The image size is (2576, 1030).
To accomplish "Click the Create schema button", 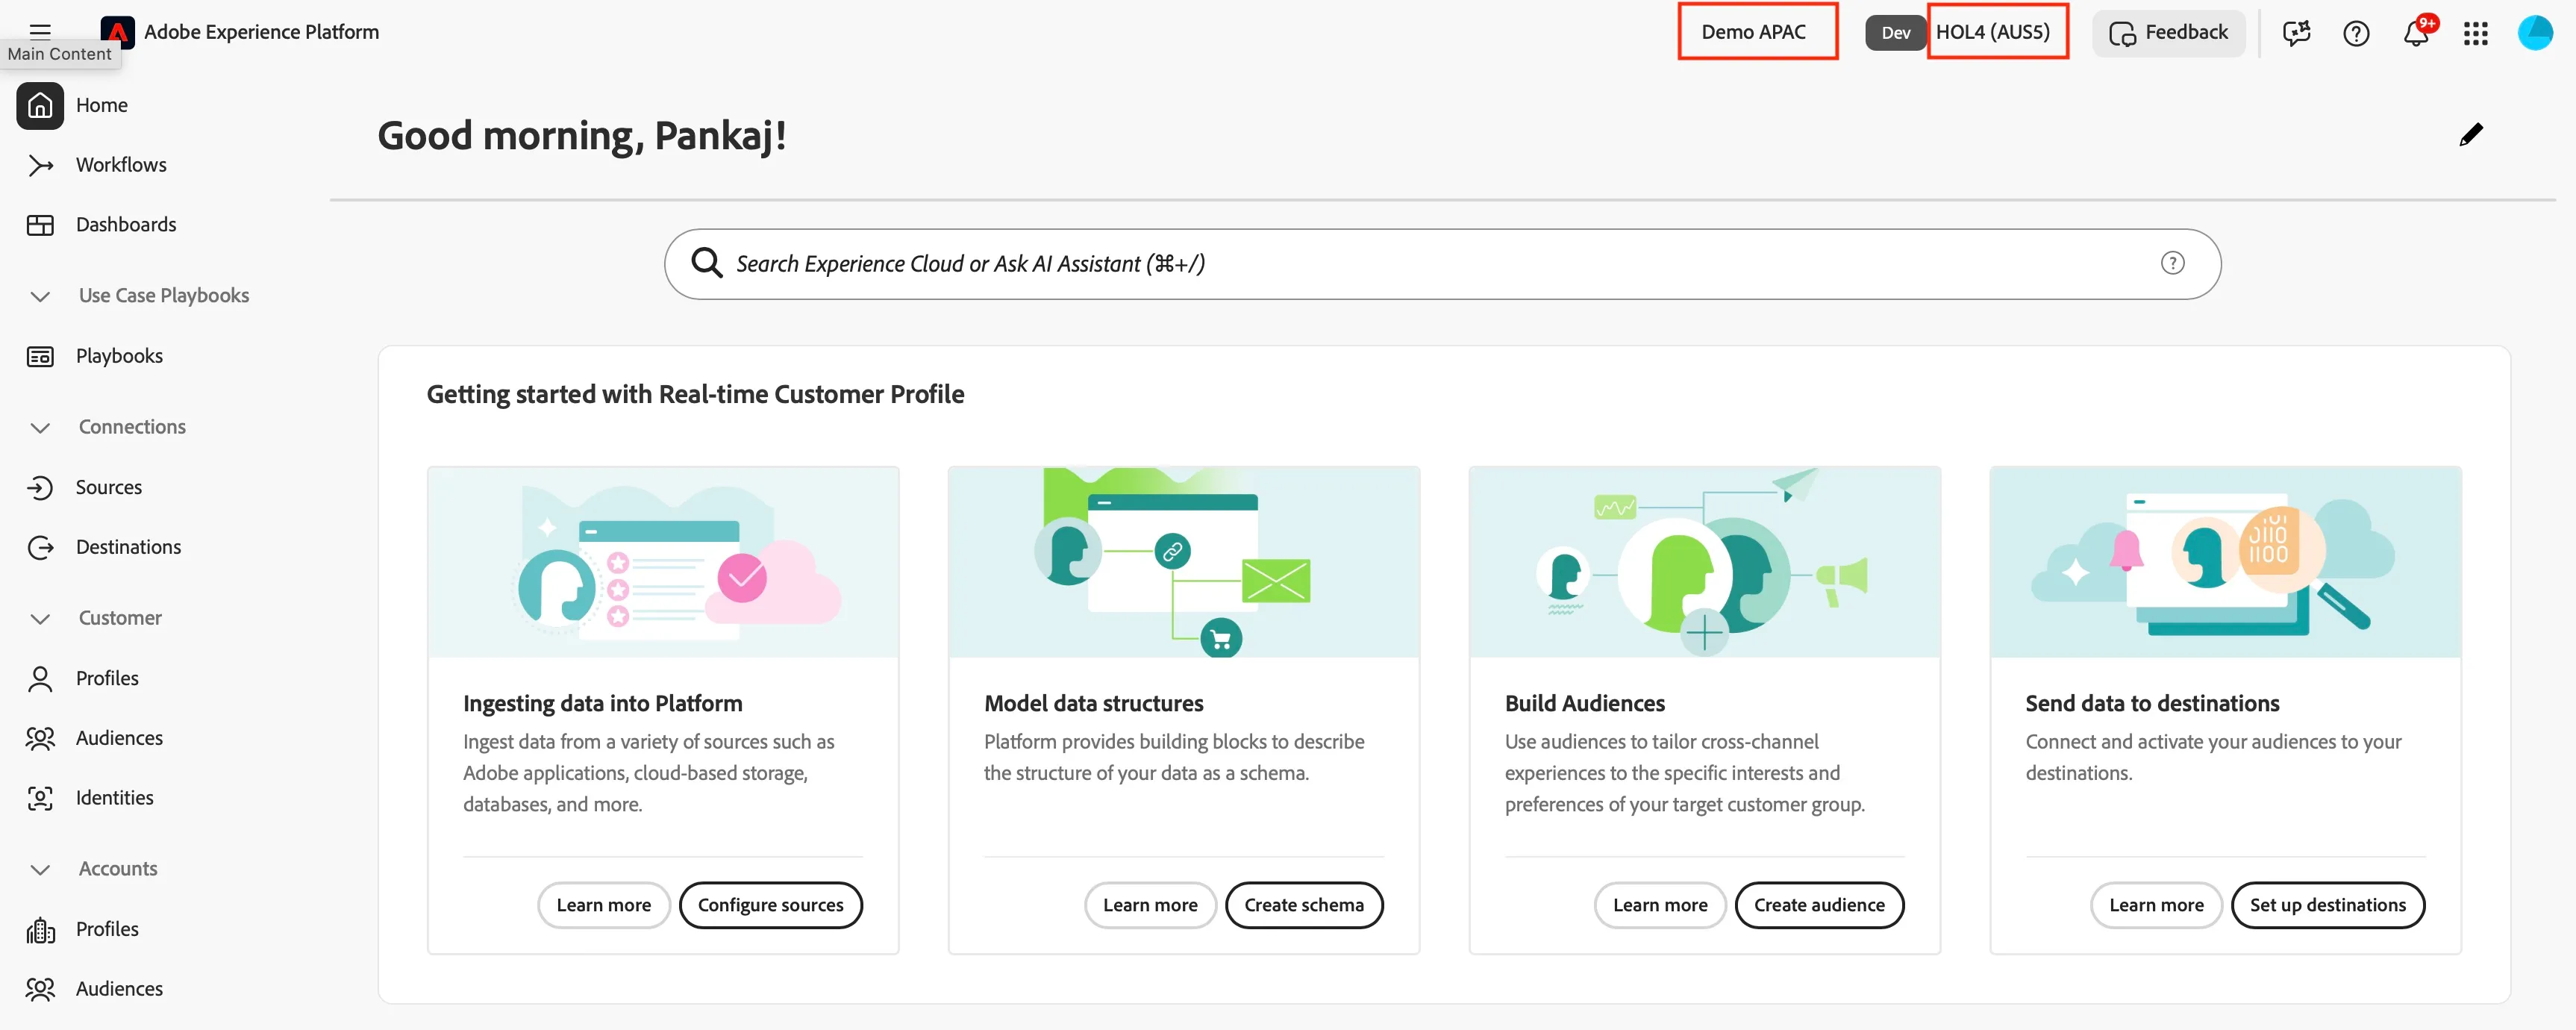I will click(x=1303, y=905).
